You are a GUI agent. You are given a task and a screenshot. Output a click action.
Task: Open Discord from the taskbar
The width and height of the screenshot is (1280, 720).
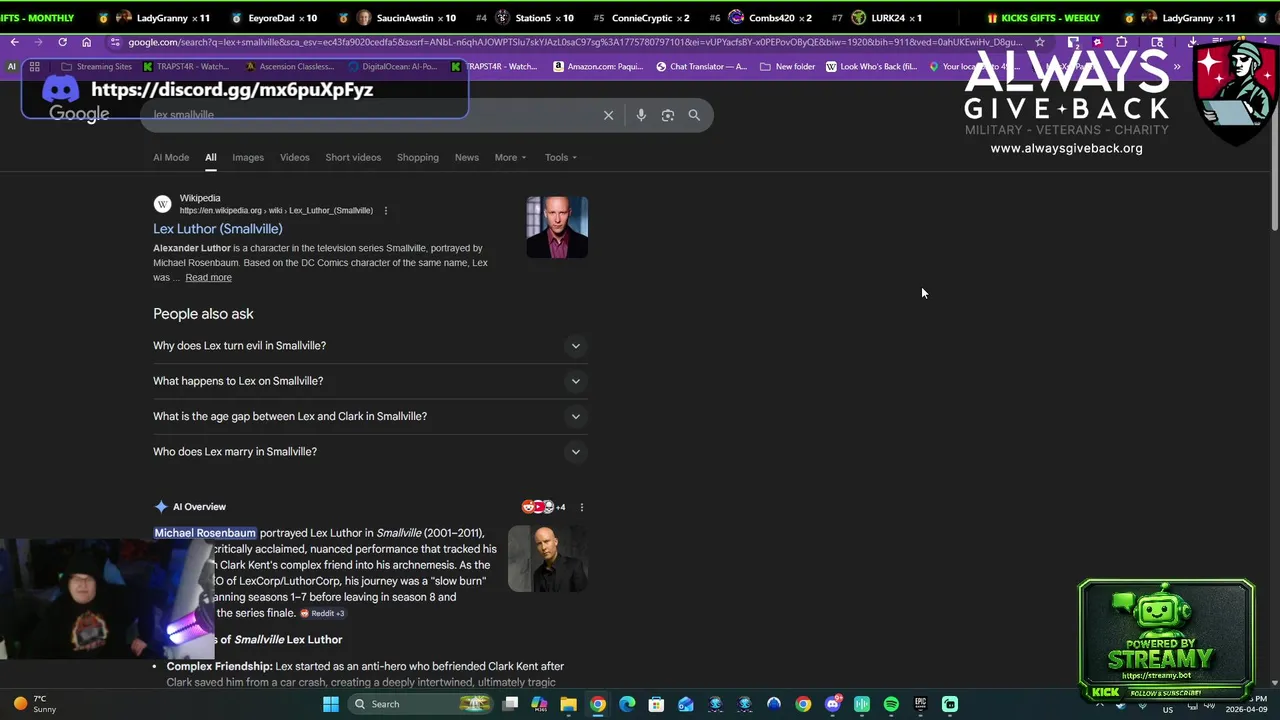tap(832, 704)
